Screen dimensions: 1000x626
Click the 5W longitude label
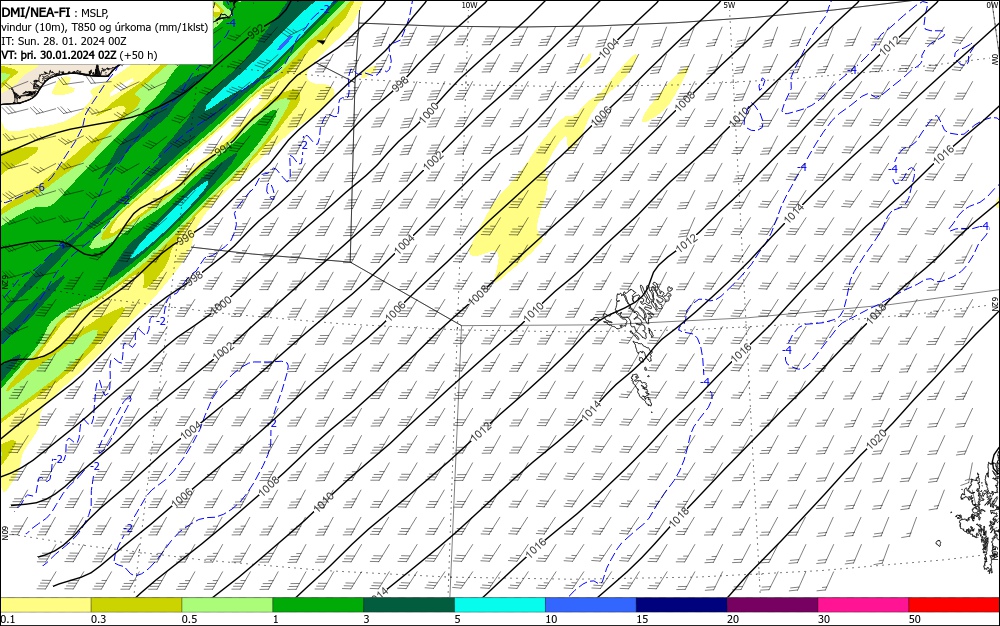[729, 5]
